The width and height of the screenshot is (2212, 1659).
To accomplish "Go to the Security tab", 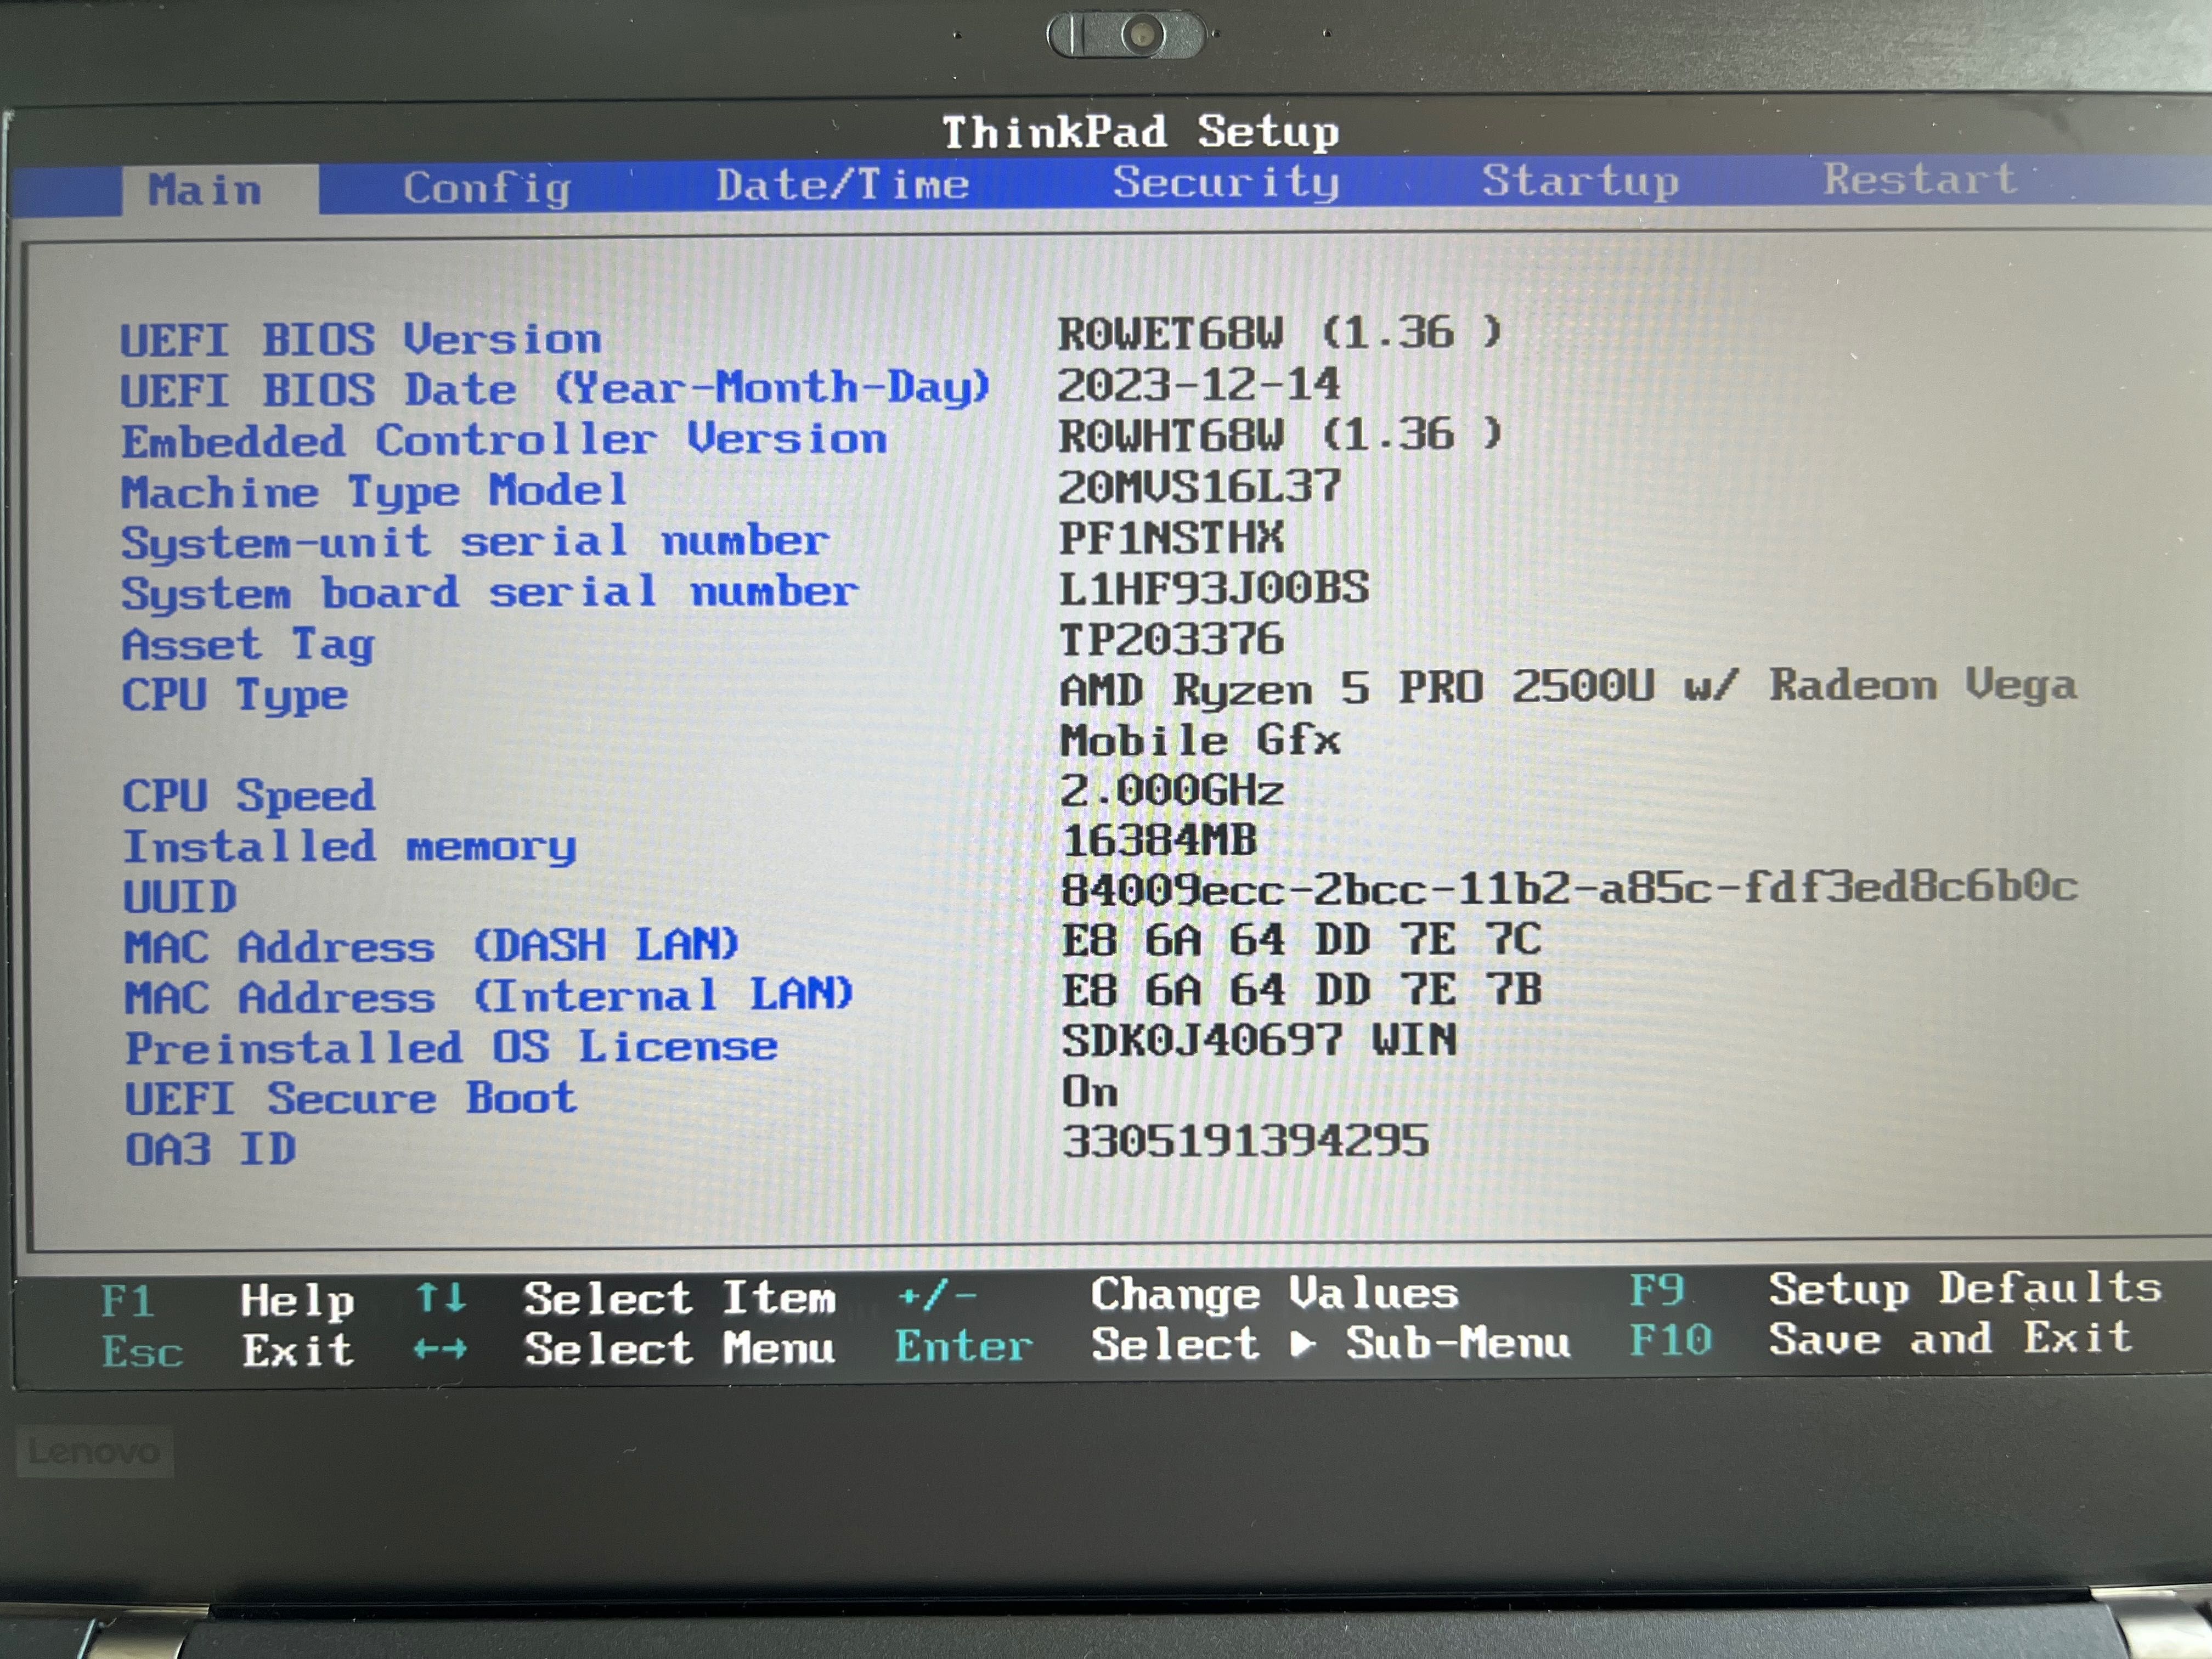I will pyautogui.click(x=1226, y=183).
